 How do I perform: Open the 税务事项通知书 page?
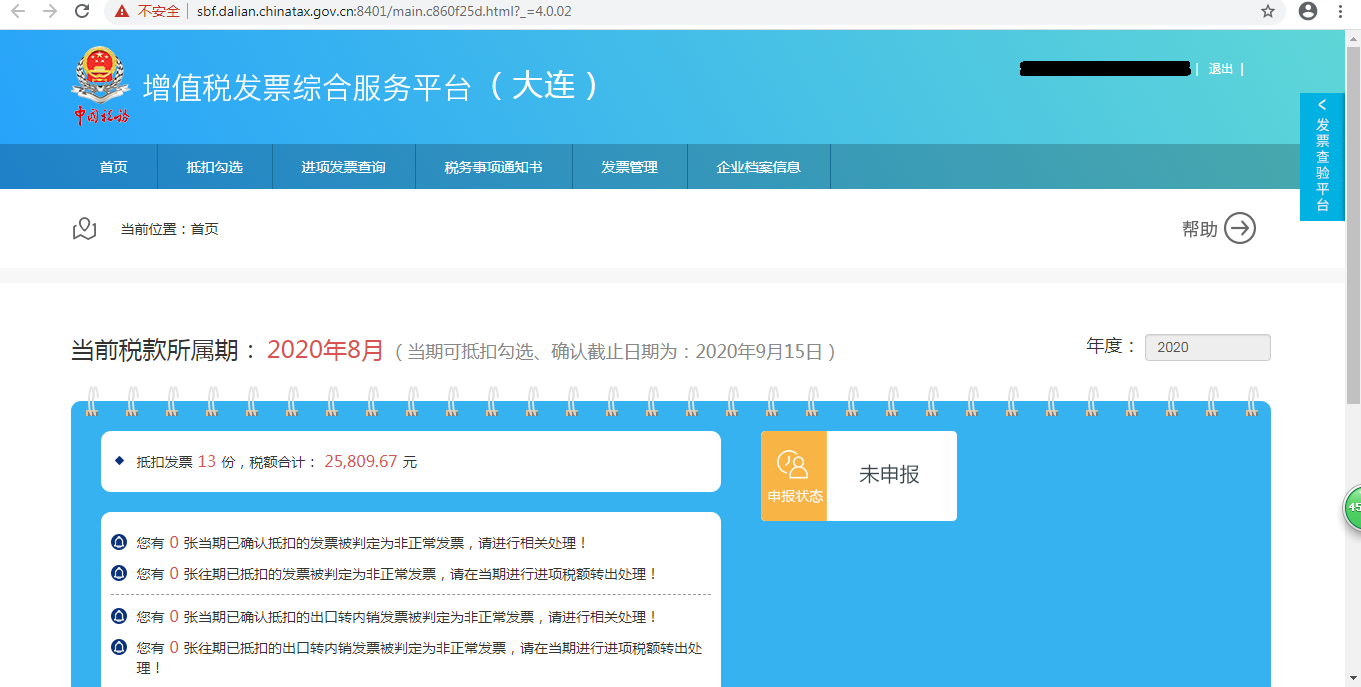(x=493, y=166)
